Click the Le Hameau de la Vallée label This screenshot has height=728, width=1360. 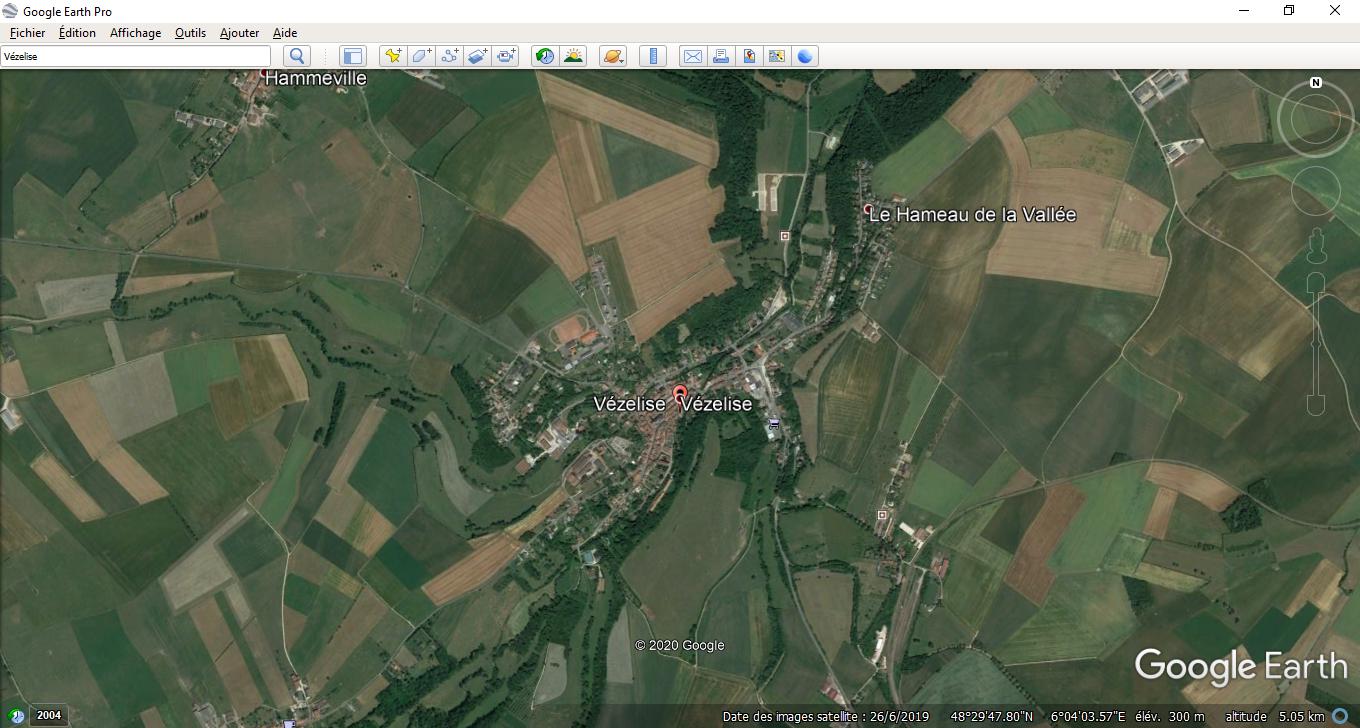tap(972, 214)
